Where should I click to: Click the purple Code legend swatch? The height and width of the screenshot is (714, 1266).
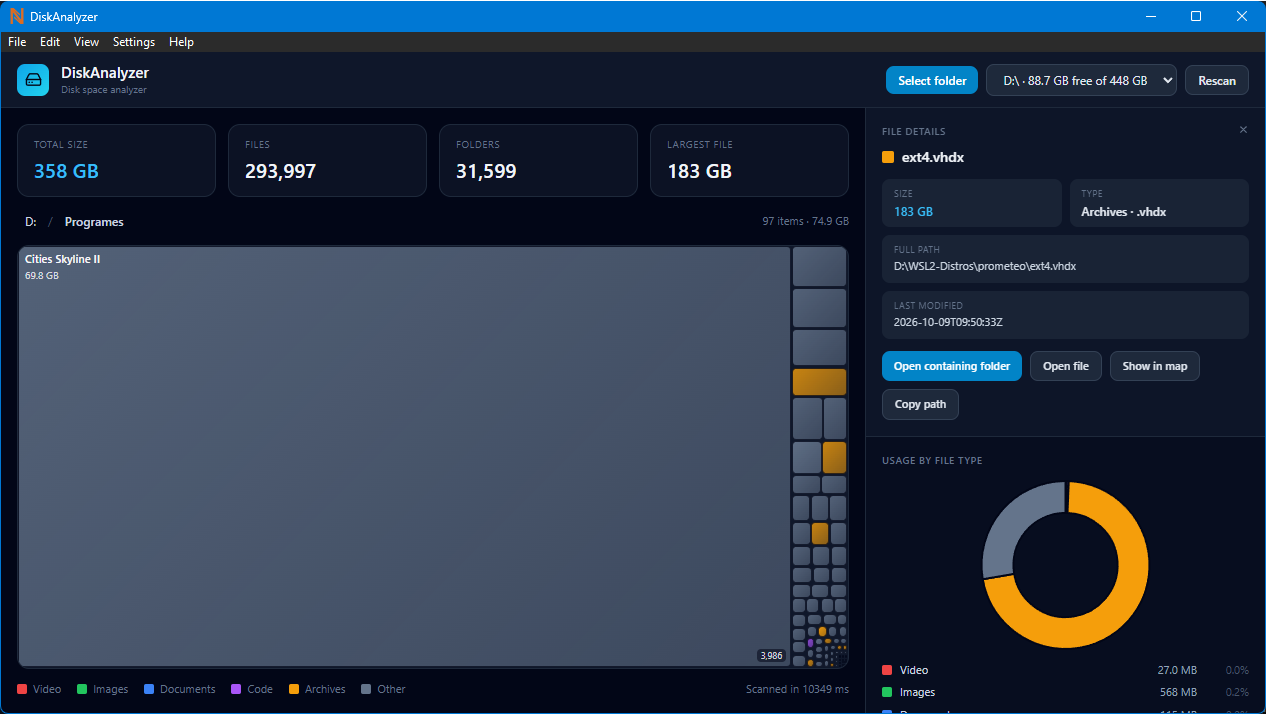(236, 689)
